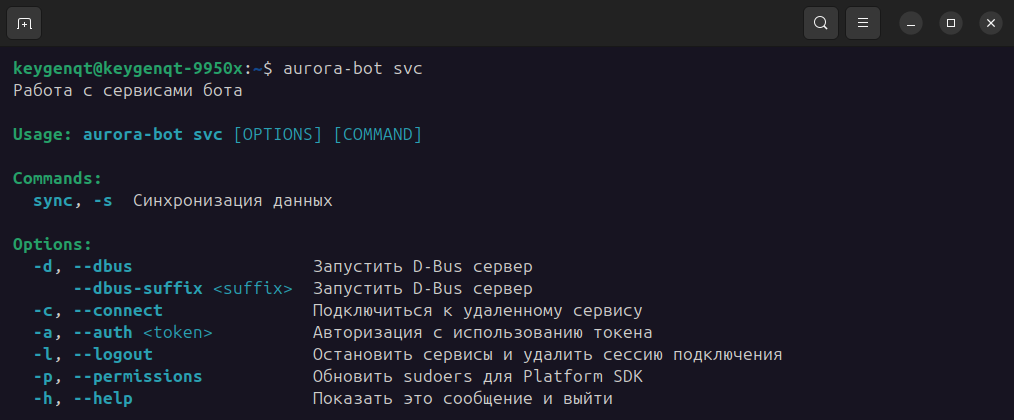Click the '--dbus-suffix' option
1014x420 pixels.
pyautogui.click(x=138, y=289)
